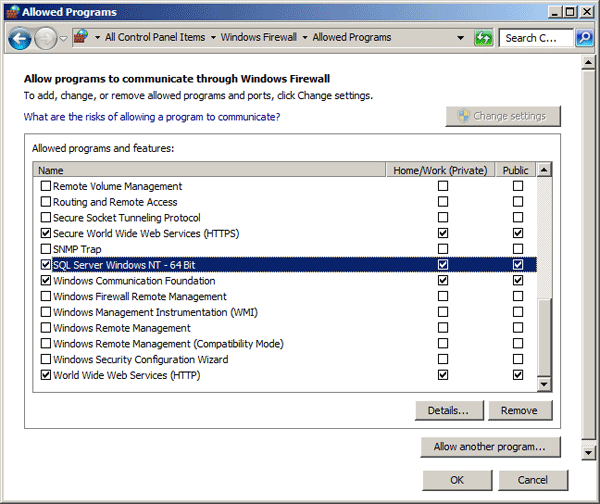Toggle Windows Security Configuration Wizard name checkbox
Screen dimensions: 600x504
[46, 359]
